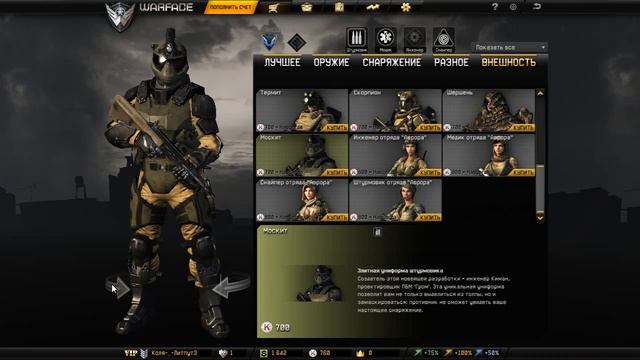The width and height of the screenshot is (640, 360).
Task: Click the +50% blue booster icon
Action: (x=478, y=352)
